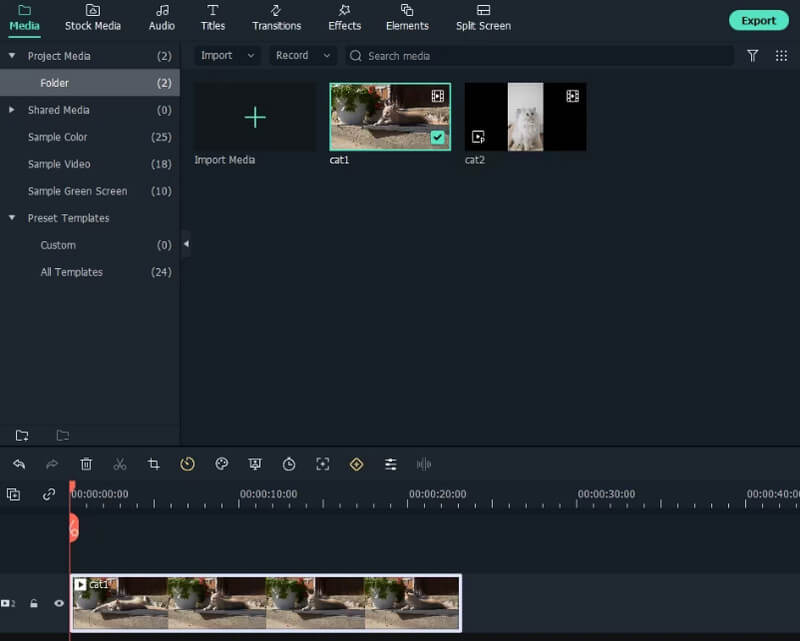Expand the Shared Media tree

[12, 110]
